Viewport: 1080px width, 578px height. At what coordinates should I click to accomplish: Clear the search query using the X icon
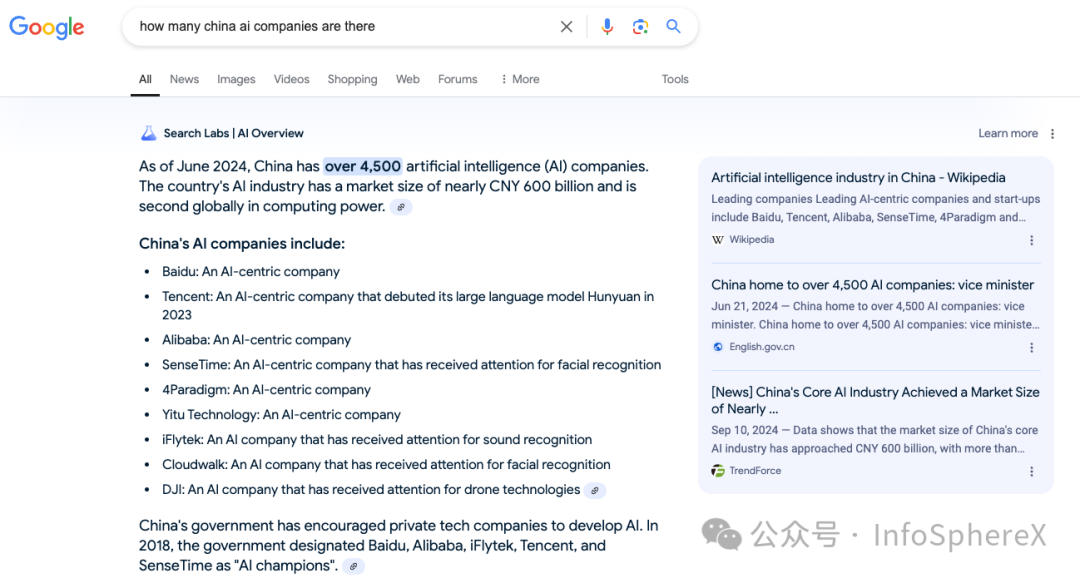coord(566,26)
